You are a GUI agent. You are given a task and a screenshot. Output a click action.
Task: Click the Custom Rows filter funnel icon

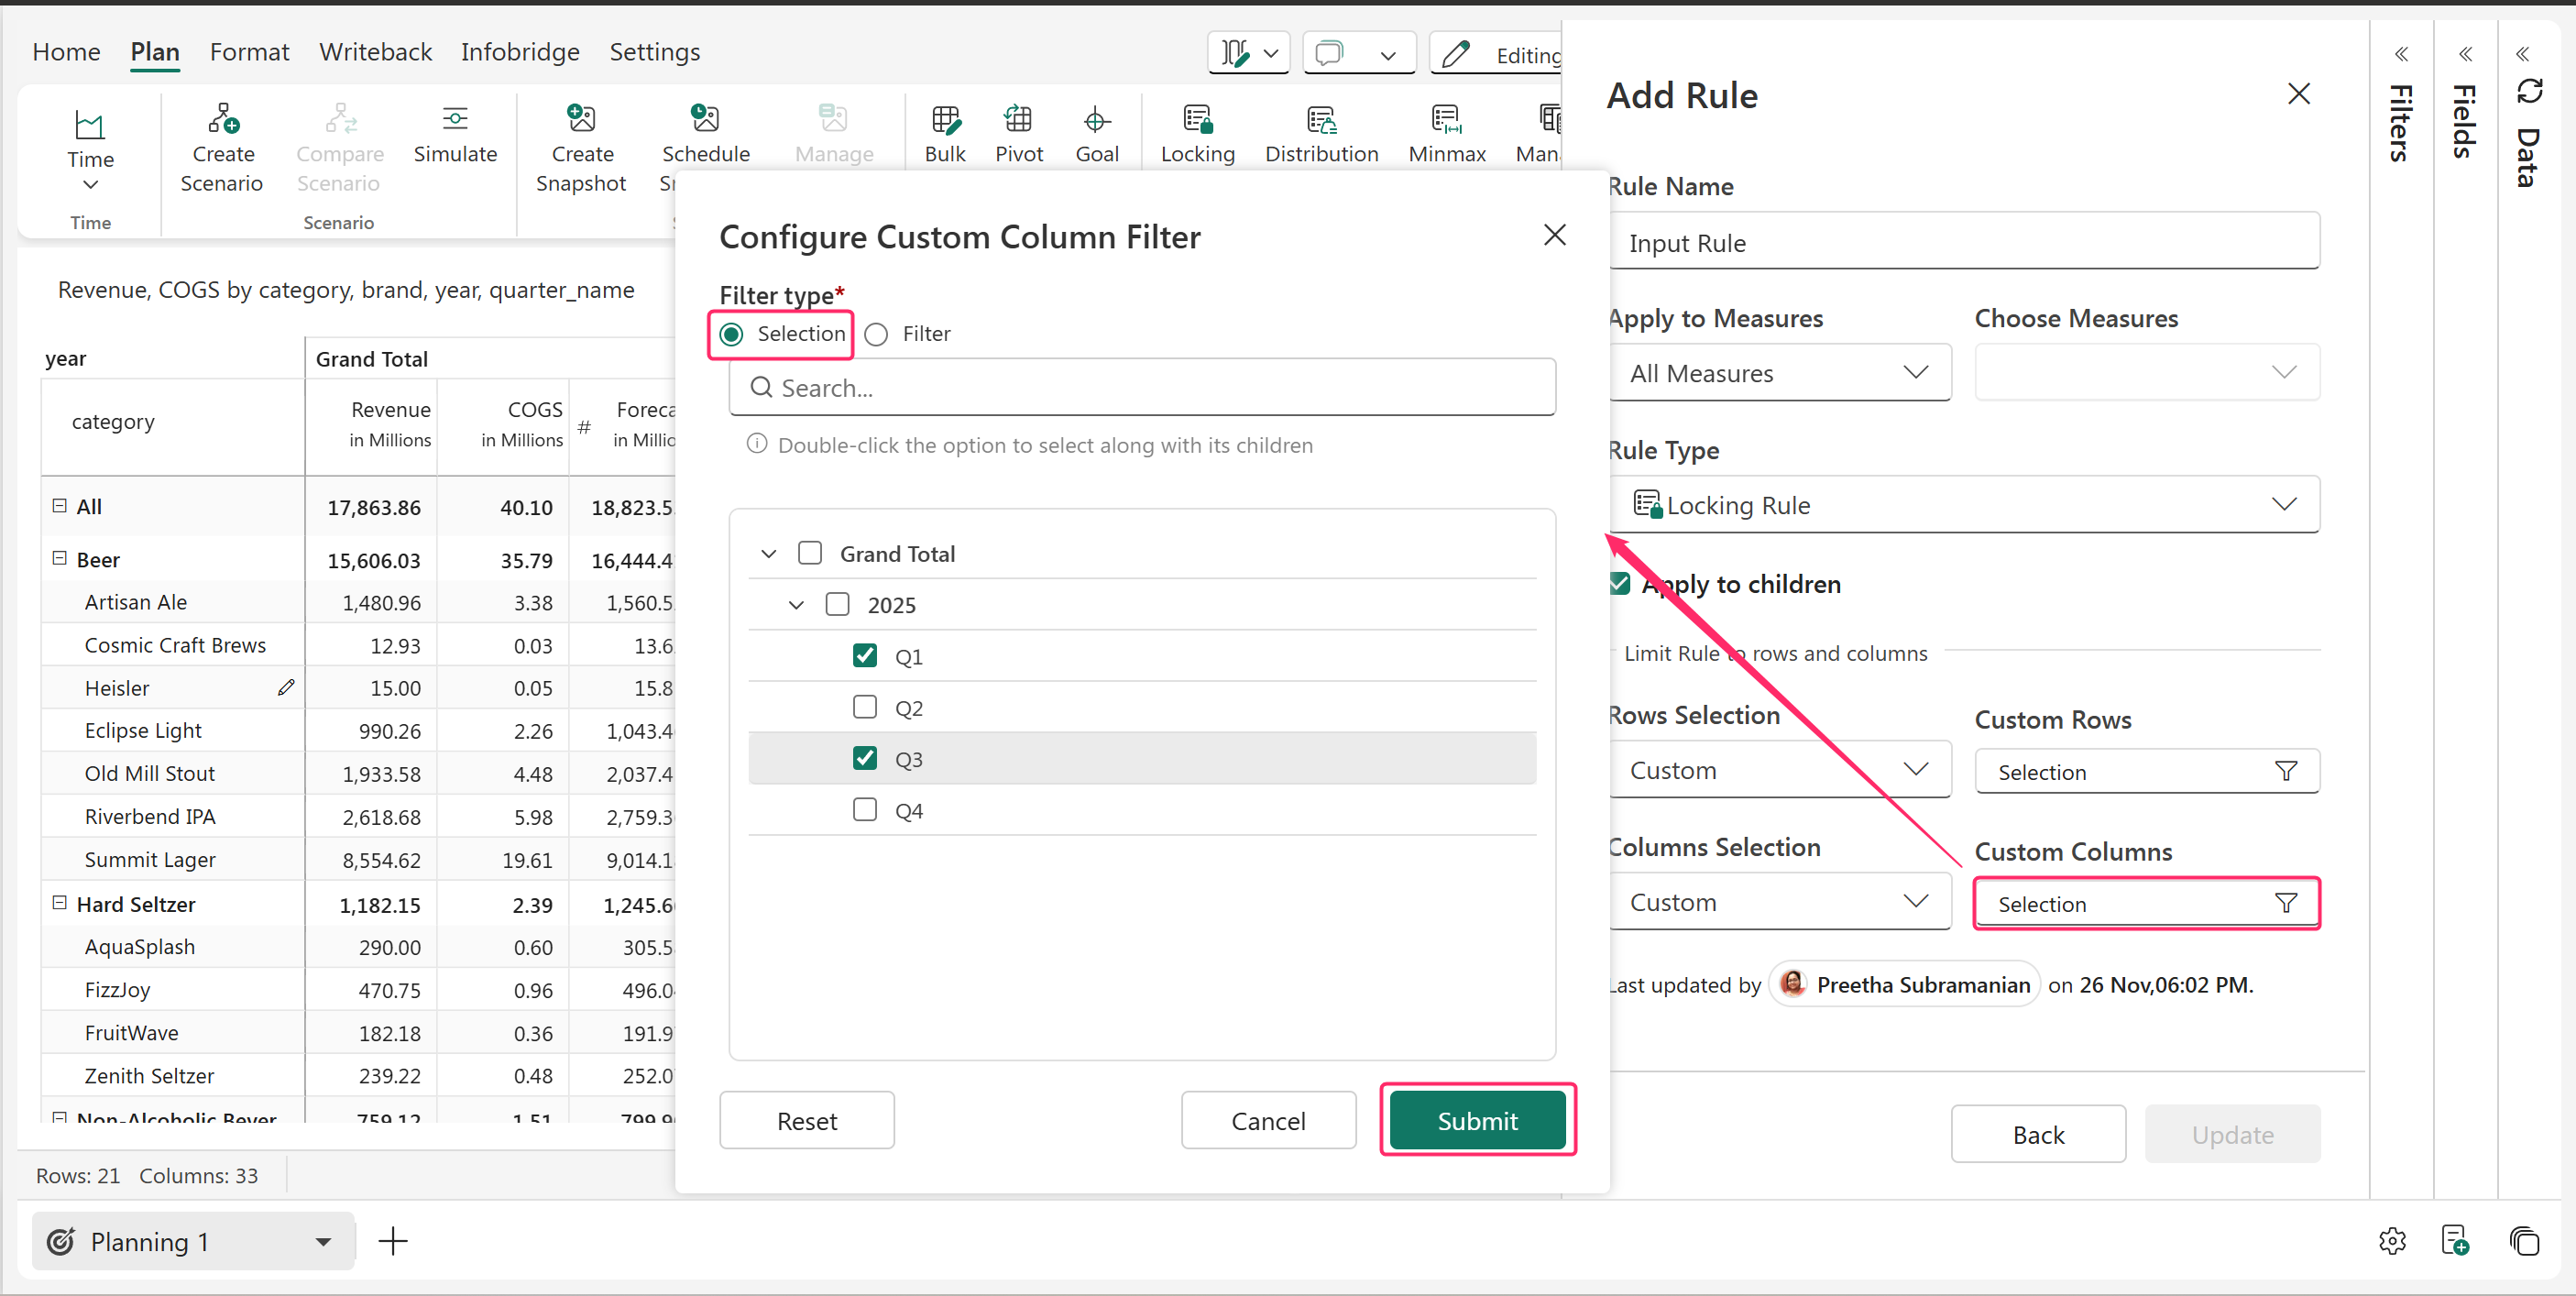click(x=2285, y=771)
